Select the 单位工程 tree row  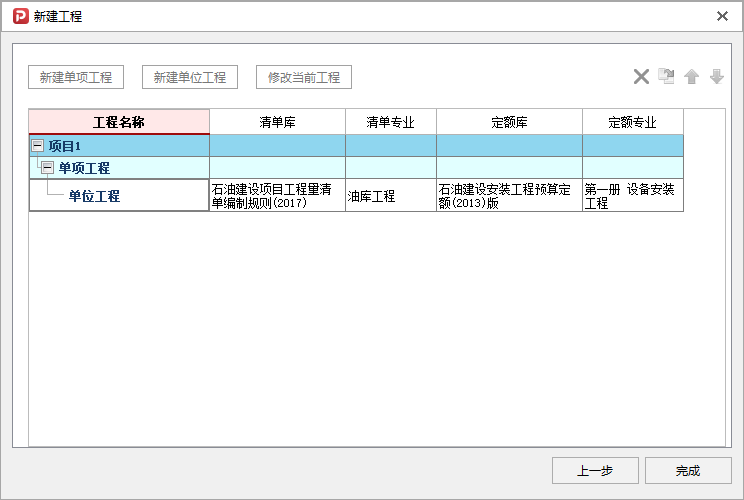(94, 196)
